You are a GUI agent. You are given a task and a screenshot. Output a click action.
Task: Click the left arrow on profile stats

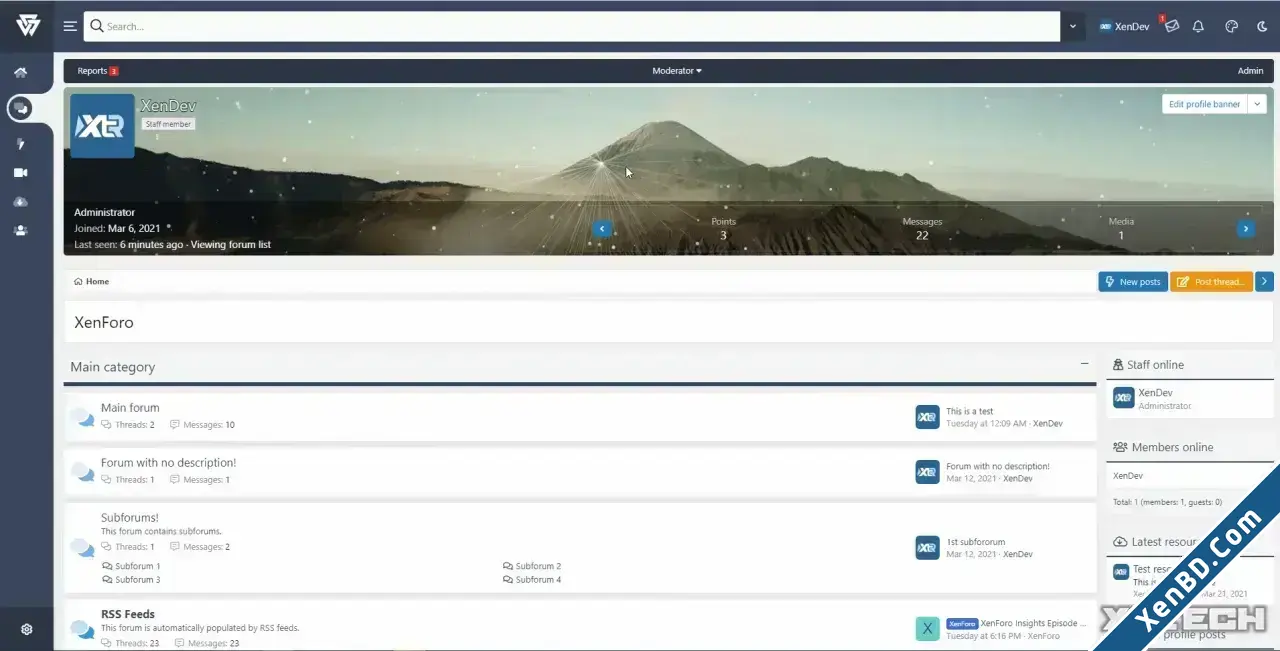[x=601, y=229]
